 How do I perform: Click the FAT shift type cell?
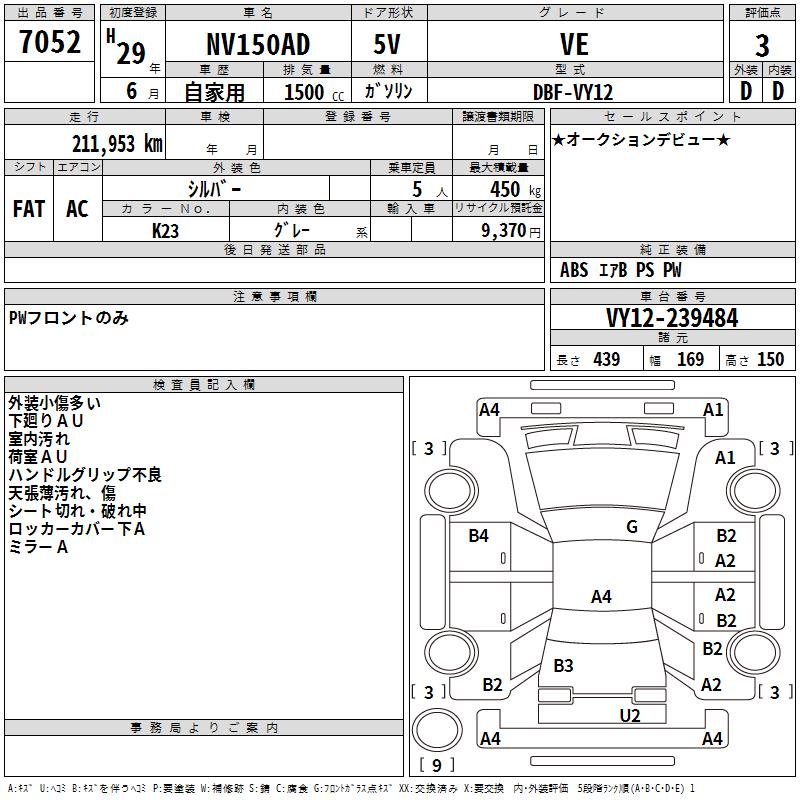tap(29, 209)
